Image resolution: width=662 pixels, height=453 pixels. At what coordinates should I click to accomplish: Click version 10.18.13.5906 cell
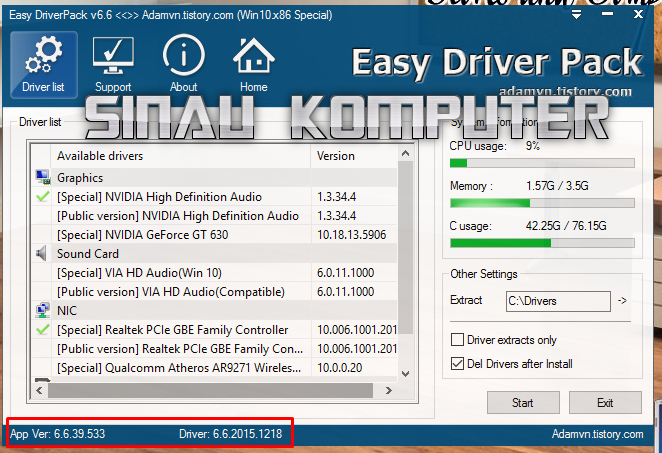tap(351, 235)
